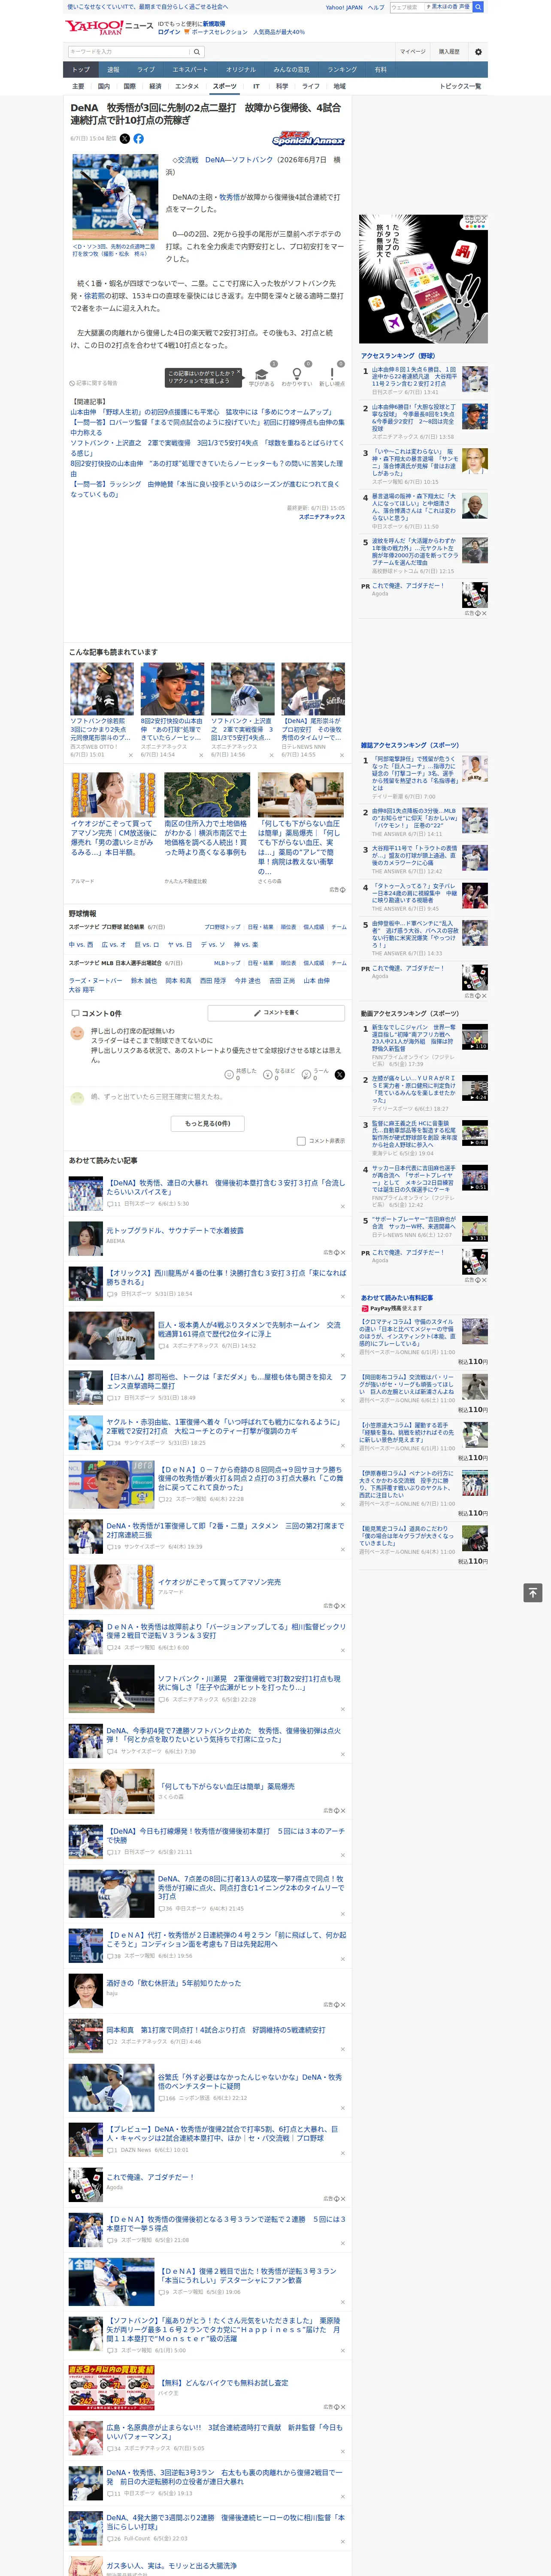
Task: Open the 4:24 video ranking thumbnail
Action: (475, 1088)
